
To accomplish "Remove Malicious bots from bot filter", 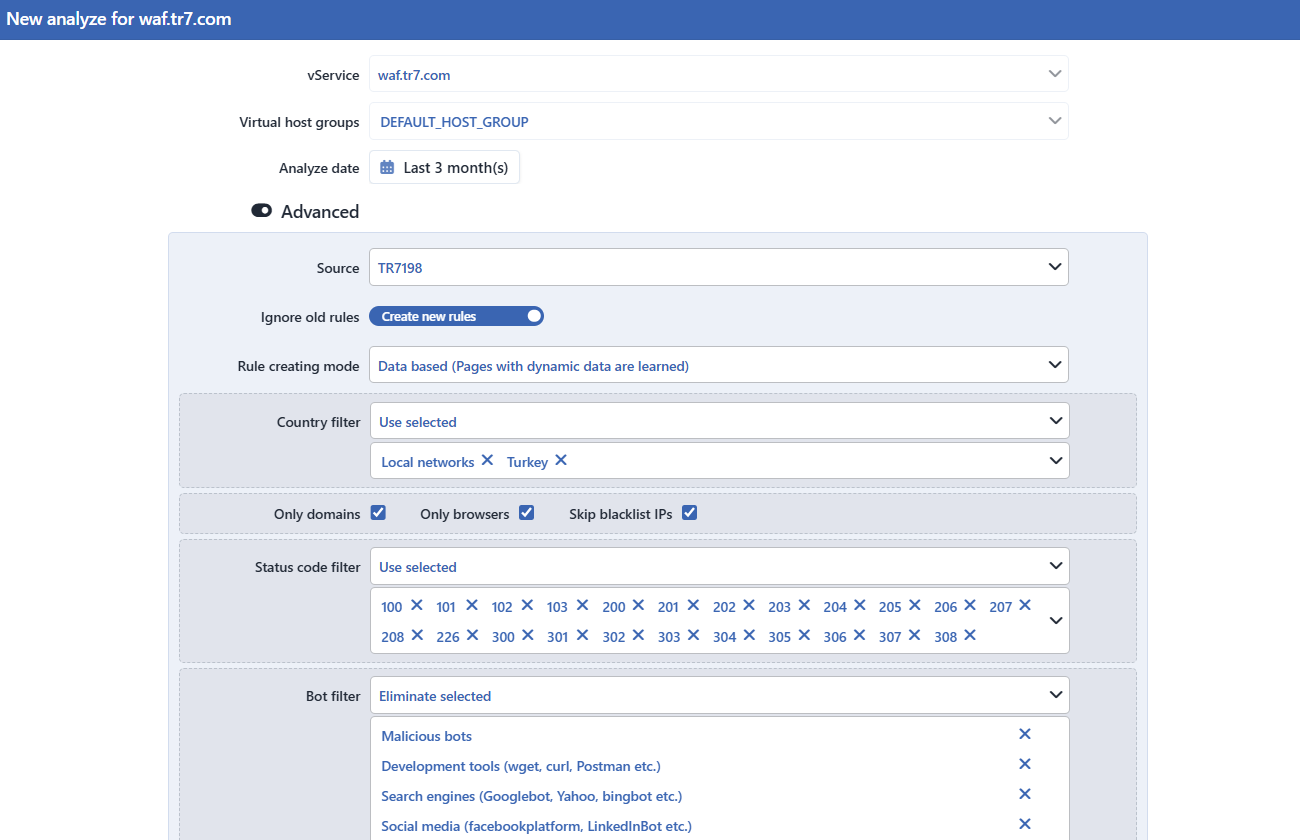I will click(1025, 734).
